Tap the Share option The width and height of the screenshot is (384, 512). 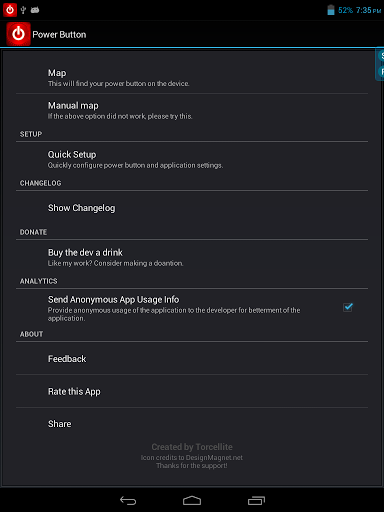(x=192, y=424)
